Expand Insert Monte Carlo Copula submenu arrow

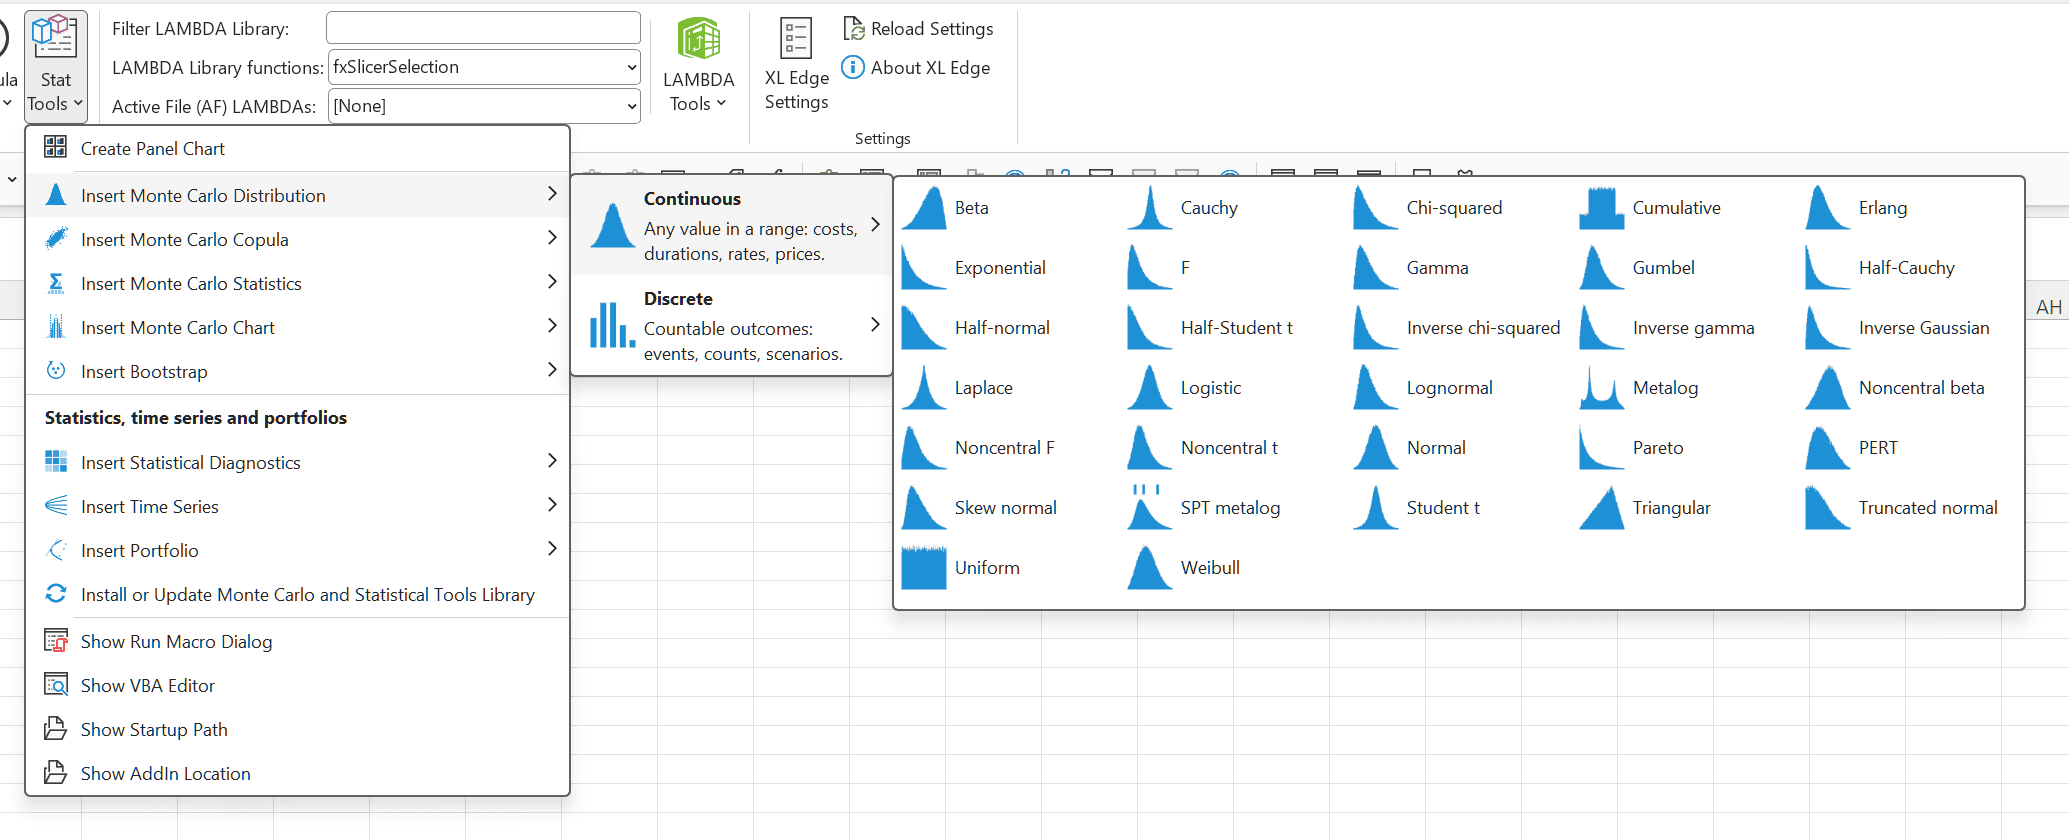[552, 238]
